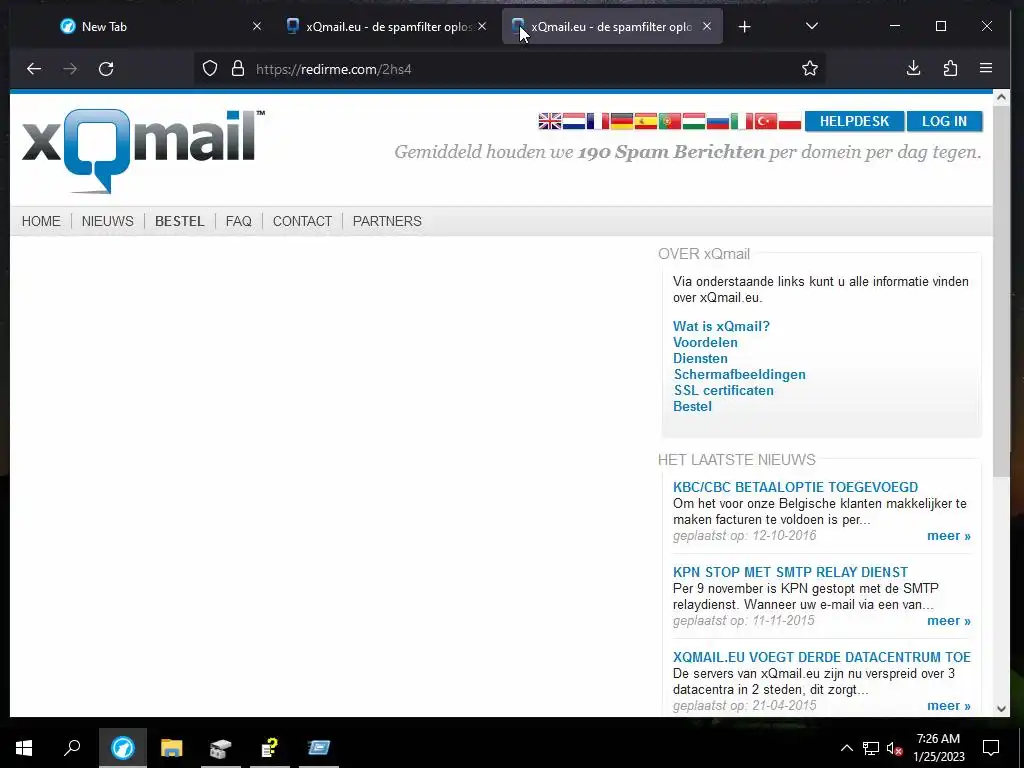This screenshot has height=768, width=1024.
Task: Open the FAQ menu item
Action: [238, 221]
